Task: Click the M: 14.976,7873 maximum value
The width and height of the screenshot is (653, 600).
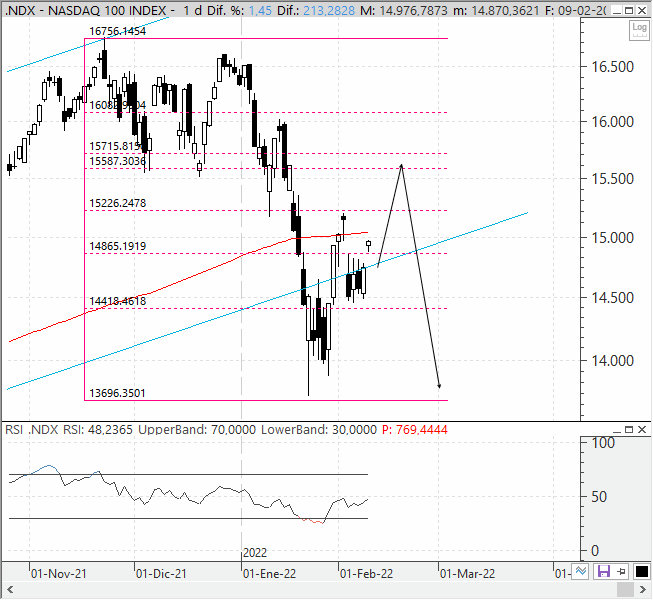Action: 404,10
